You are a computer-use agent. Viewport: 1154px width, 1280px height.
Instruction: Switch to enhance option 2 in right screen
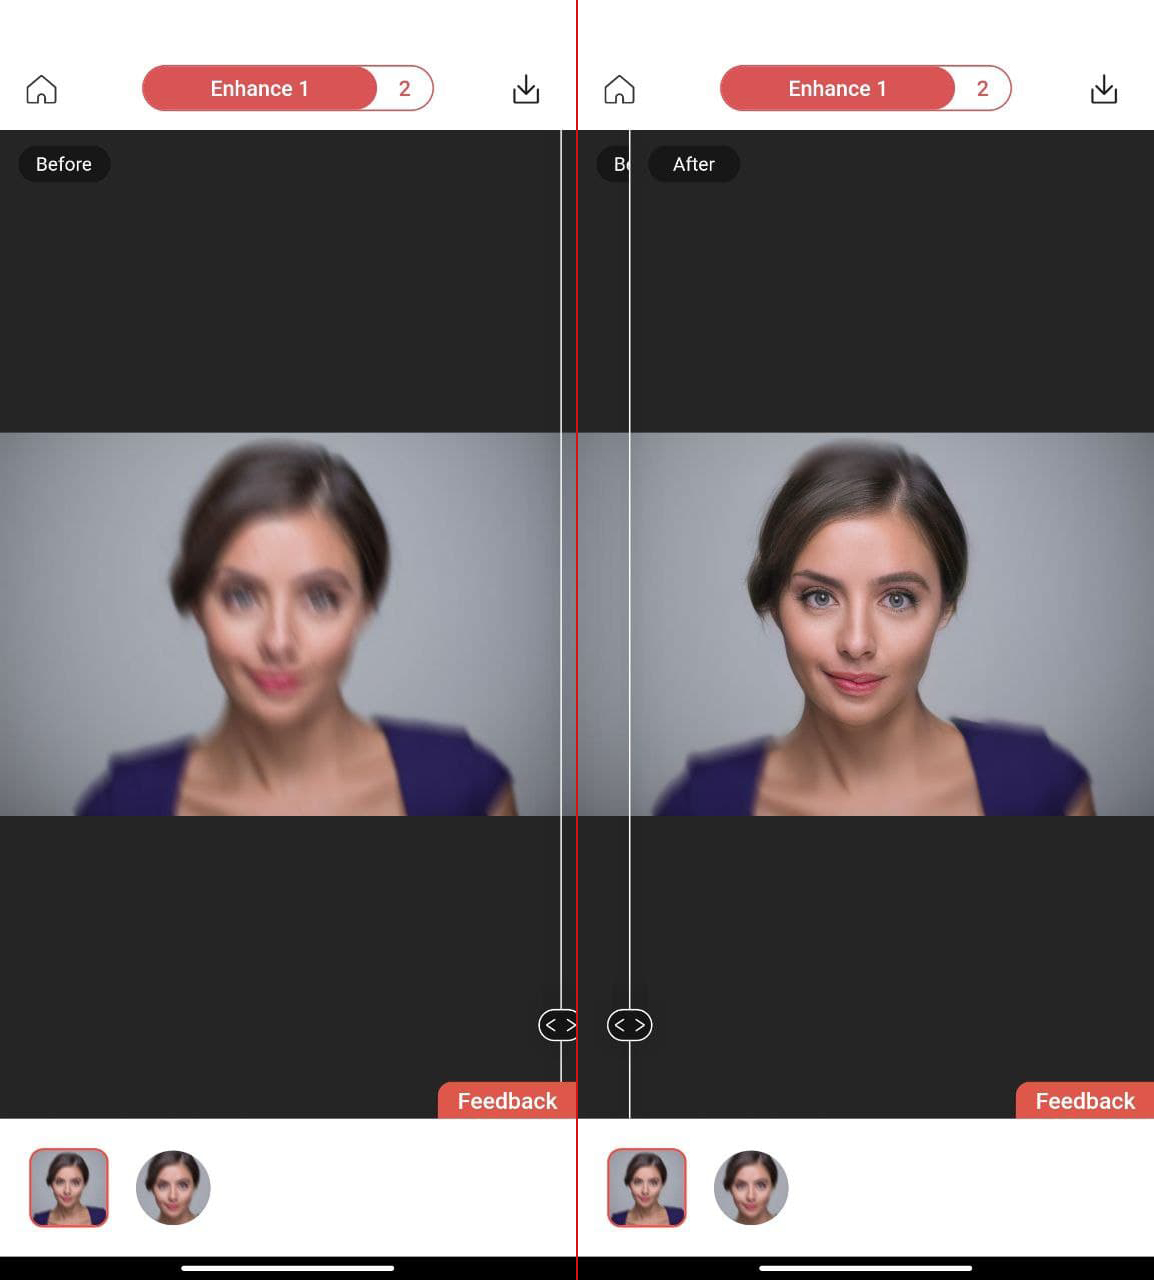pyautogui.click(x=983, y=89)
